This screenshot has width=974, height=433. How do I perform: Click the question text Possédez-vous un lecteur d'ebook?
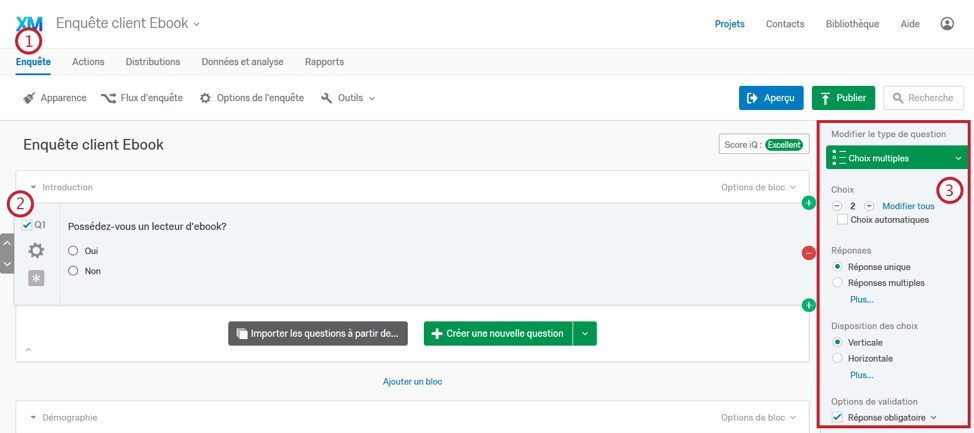click(147, 227)
